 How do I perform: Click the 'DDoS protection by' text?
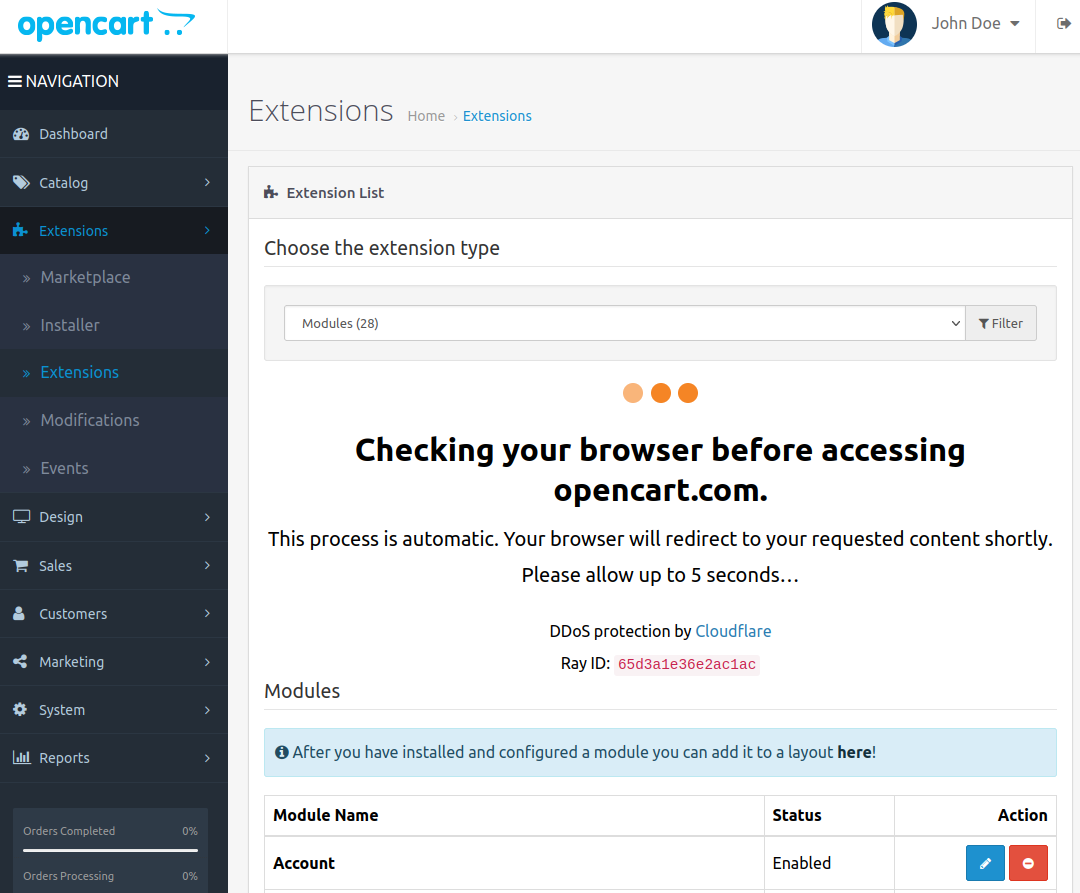[620, 631]
